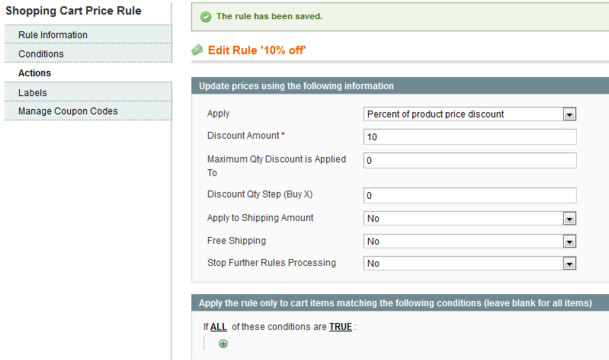The image size is (609, 360).
Task: Click the arrow of the Apply select box
Action: (x=569, y=115)
